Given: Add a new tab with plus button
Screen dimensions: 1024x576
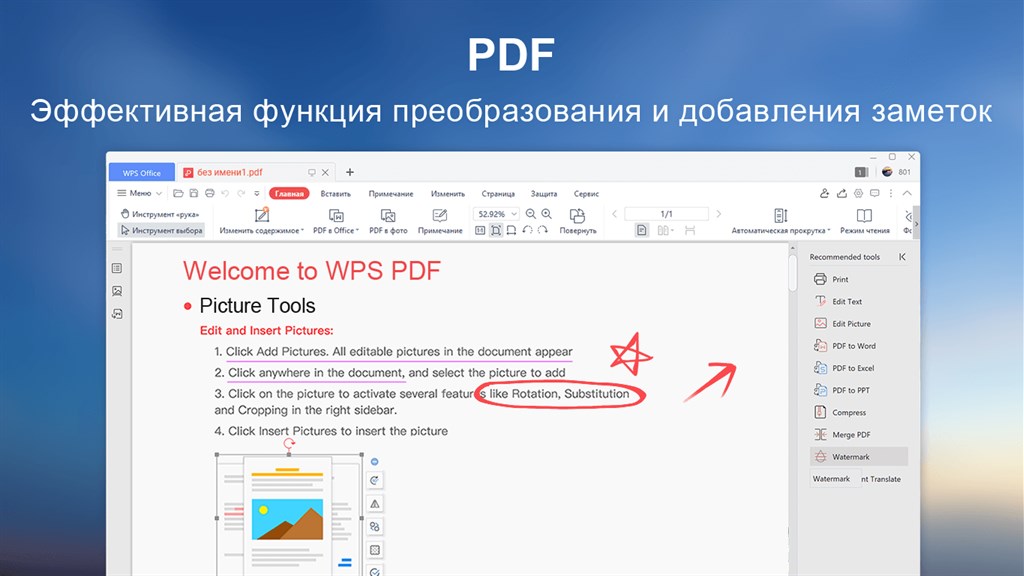Looking at the screenshot, I should 350,172.
